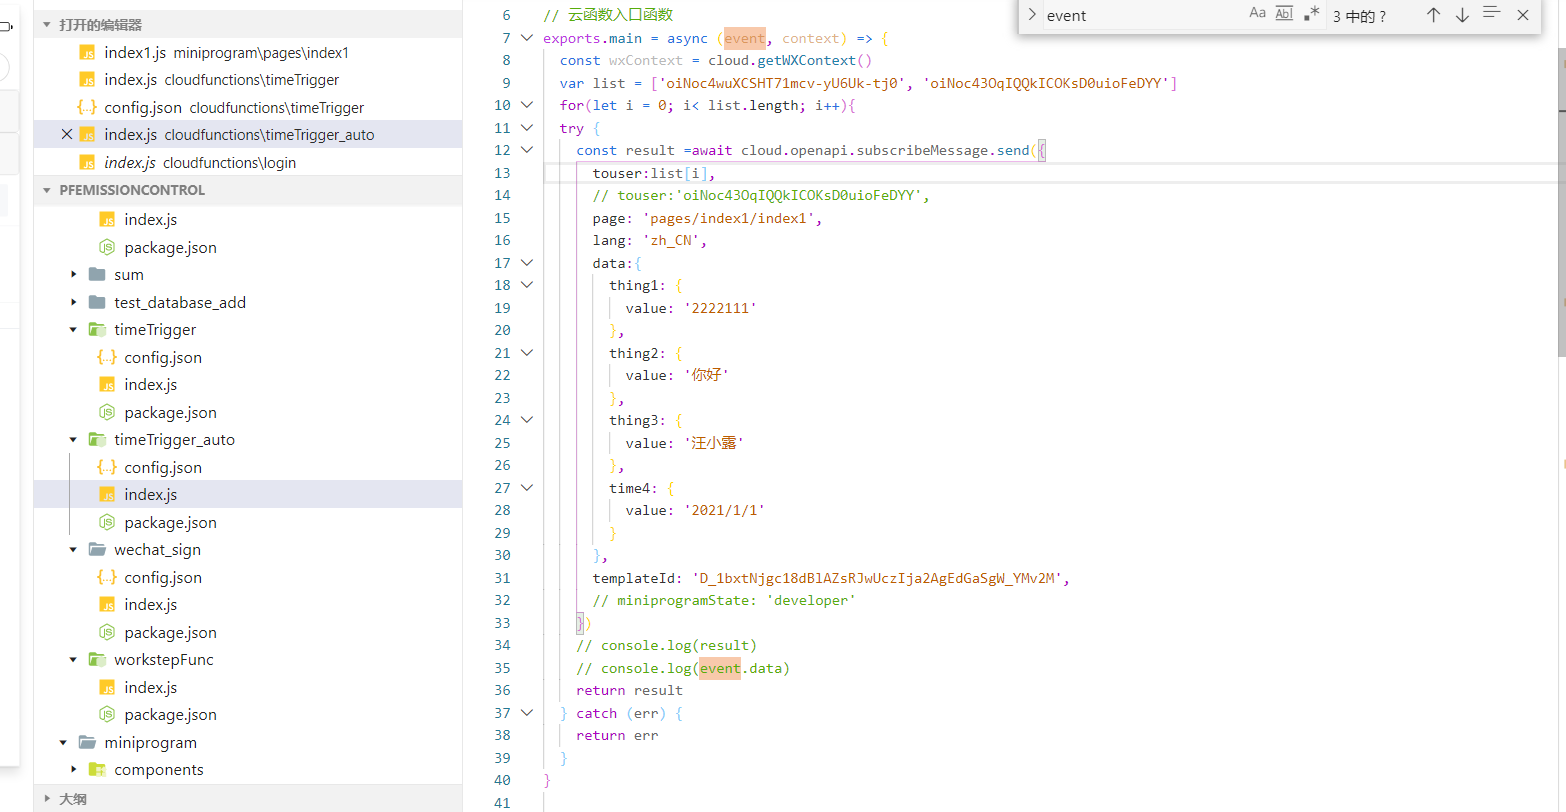Click config.json icon under timeTrigger folder
This screenshot has height=812, width=1566.
tap(107, 357)
